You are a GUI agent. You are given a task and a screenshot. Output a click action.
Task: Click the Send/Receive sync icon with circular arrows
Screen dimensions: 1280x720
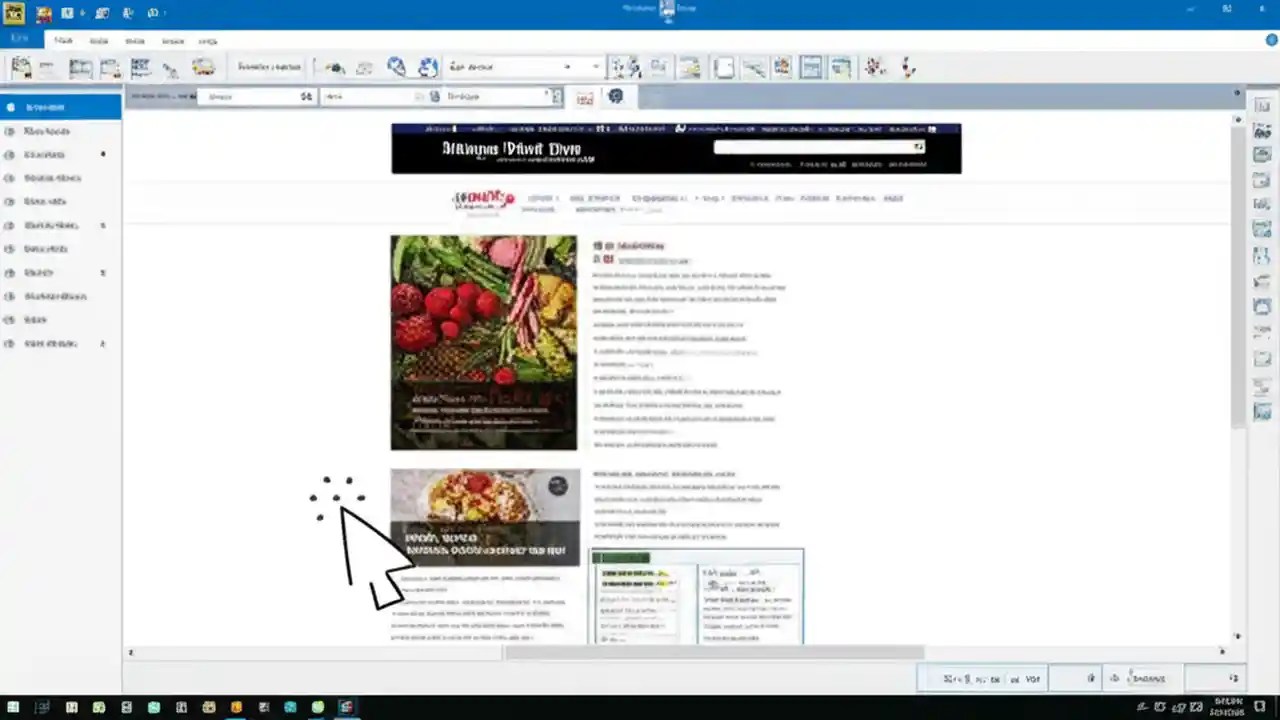point(396,67)
